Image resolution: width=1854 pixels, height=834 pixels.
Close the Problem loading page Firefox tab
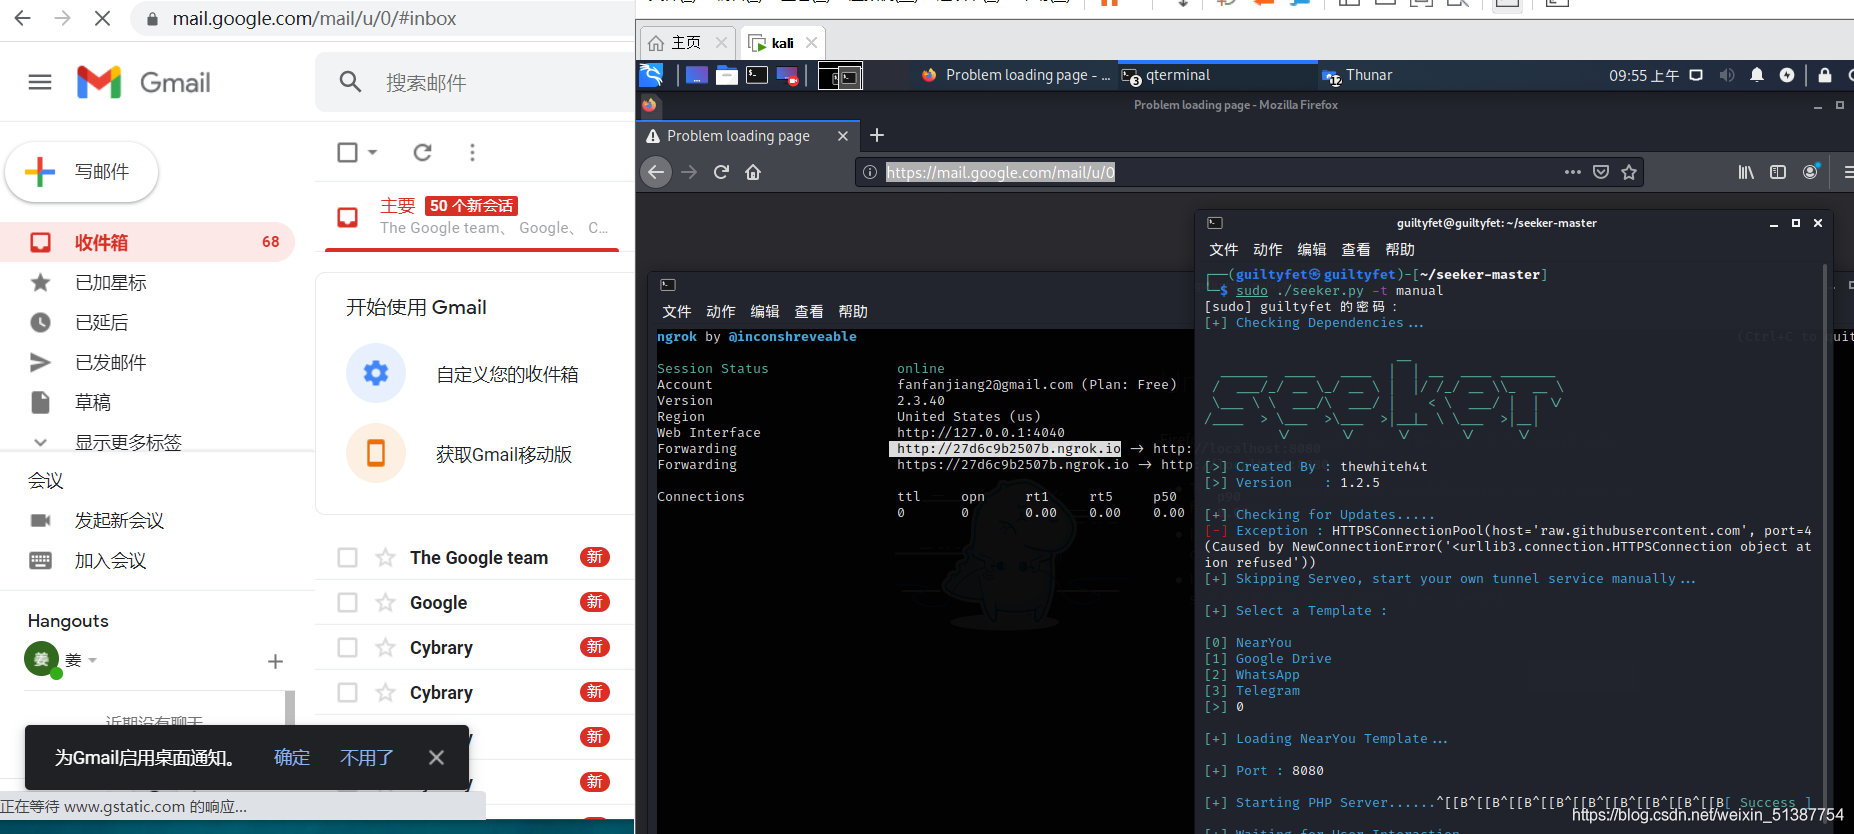click(843, 135)
